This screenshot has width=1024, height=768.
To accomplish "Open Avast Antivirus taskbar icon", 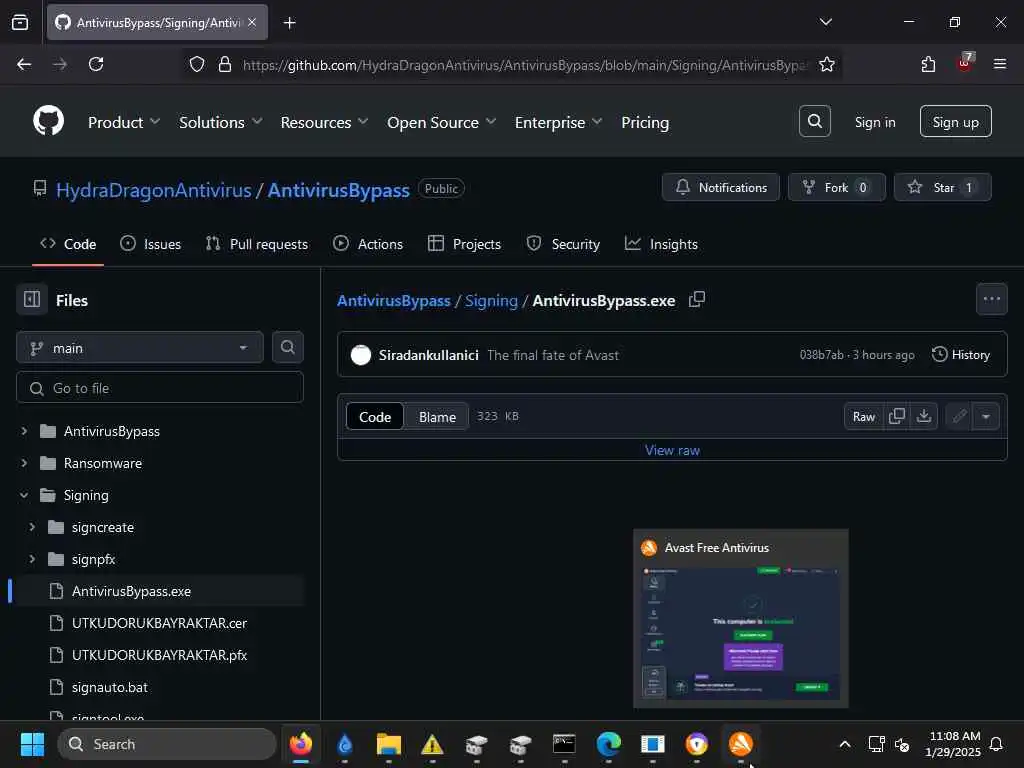I will pos(741,744).
